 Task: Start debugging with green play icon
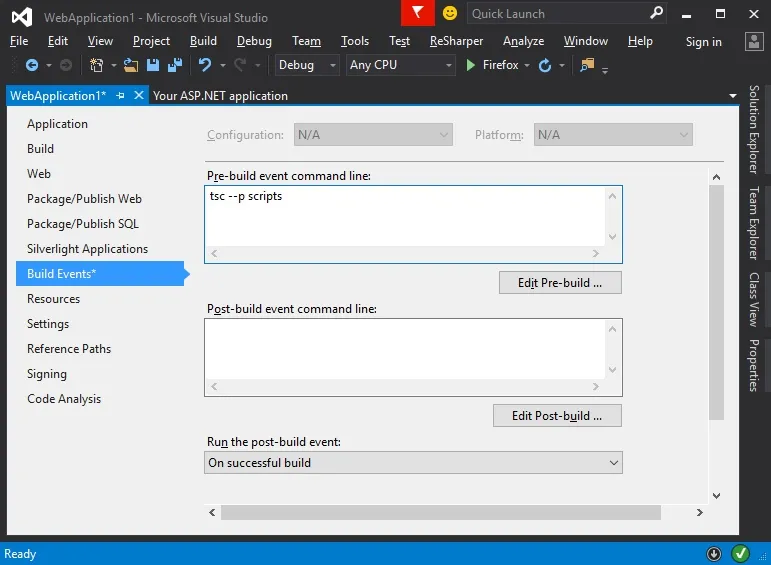tap(471, 65)
